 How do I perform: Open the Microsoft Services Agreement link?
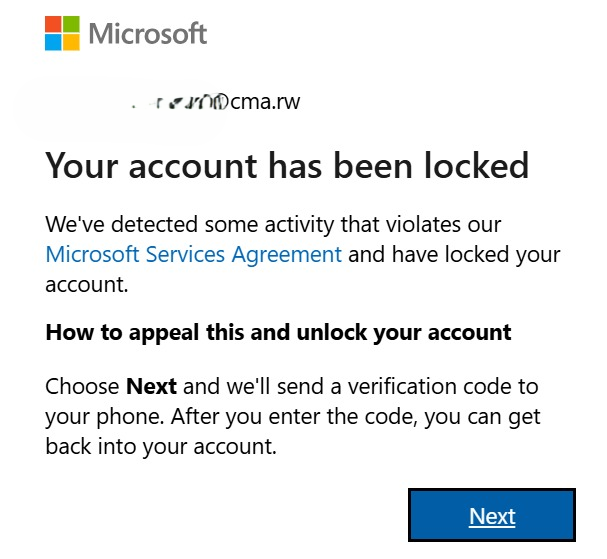pyautogui.click(x=194, y=254)
